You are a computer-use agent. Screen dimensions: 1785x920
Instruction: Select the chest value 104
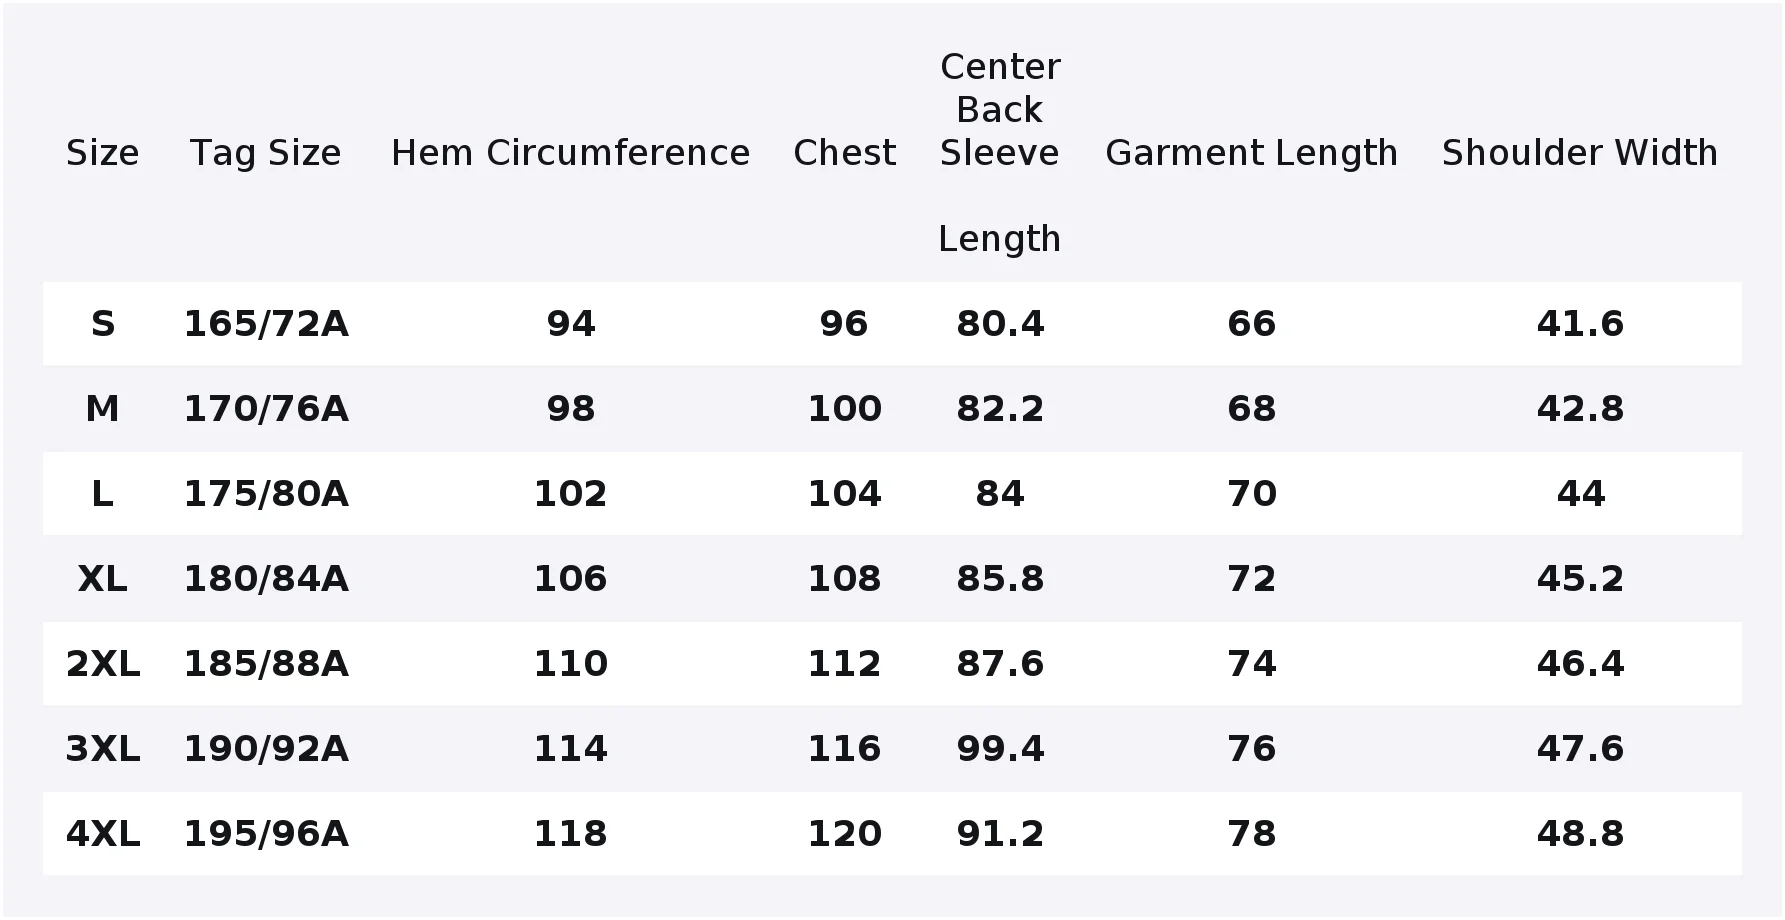(x=845, y=494)
